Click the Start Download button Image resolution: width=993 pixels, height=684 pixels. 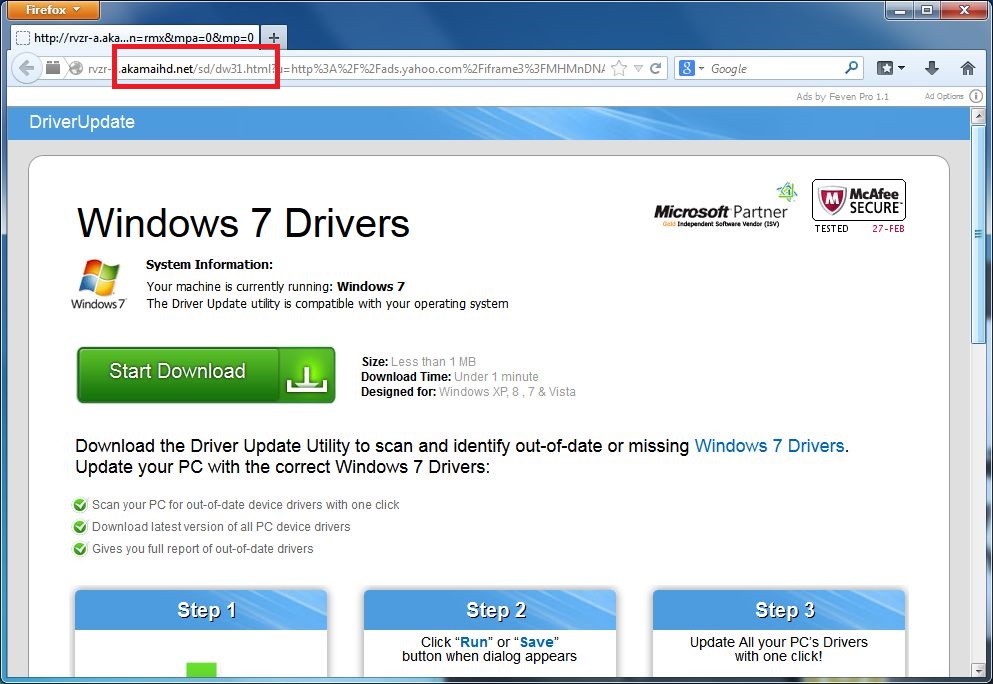coord(206,374)
